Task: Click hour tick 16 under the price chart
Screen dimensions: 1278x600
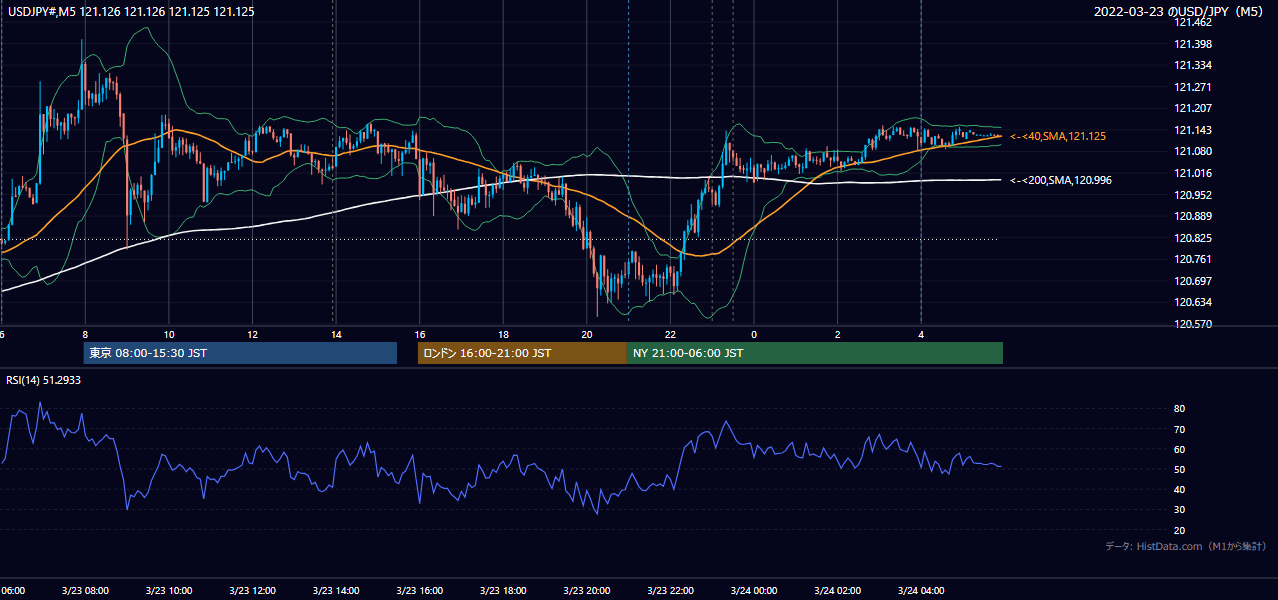Action: [419, 334]
